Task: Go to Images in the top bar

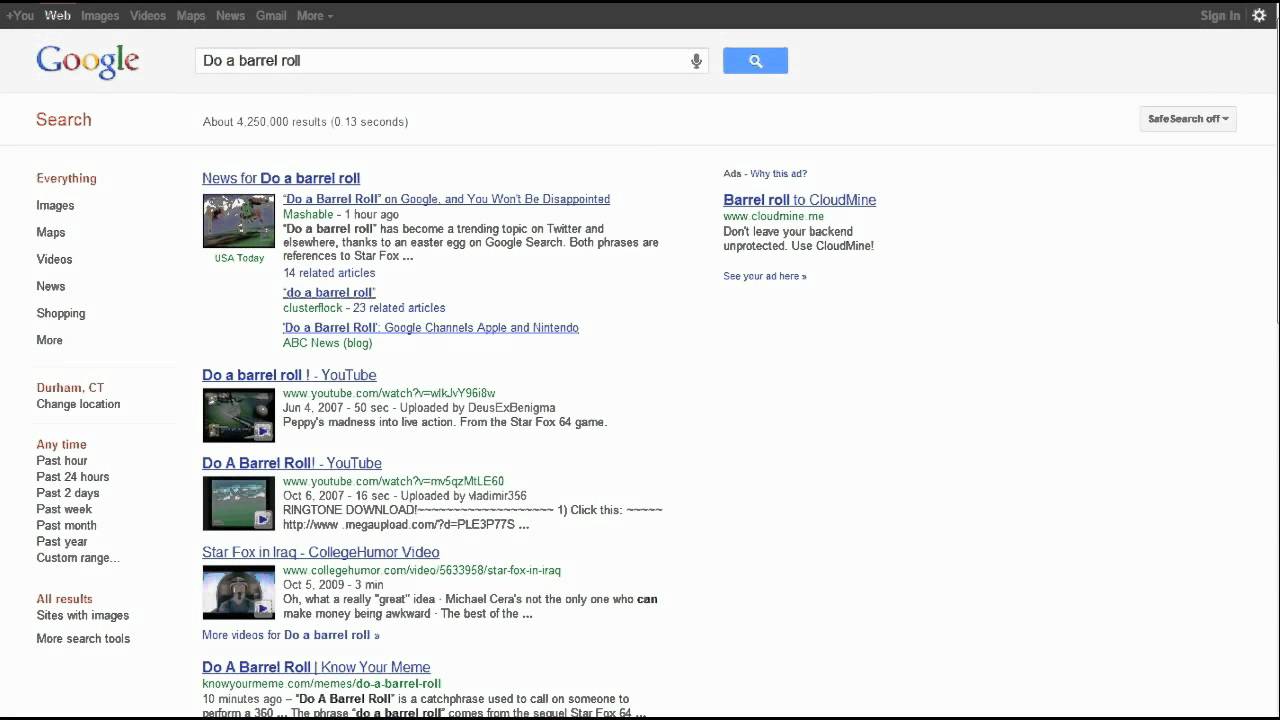Action: pos(100,15)
